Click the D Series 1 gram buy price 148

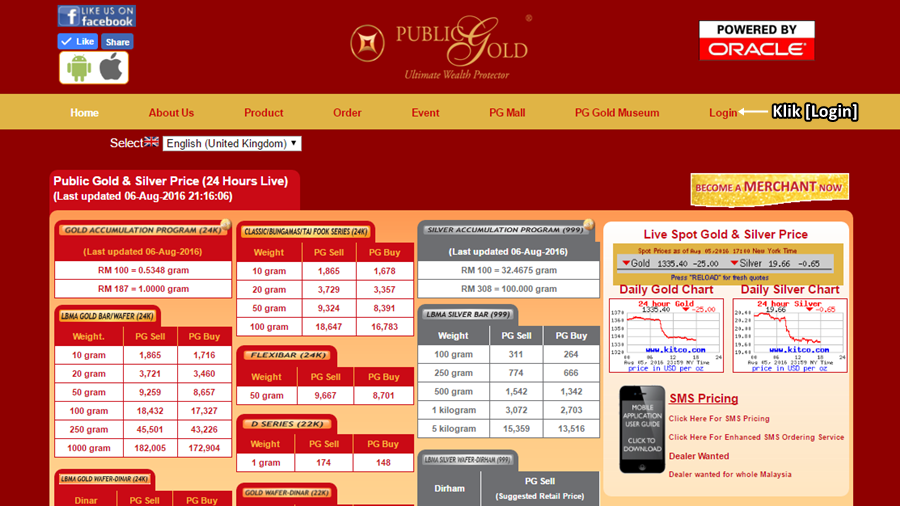coord(383,462)
